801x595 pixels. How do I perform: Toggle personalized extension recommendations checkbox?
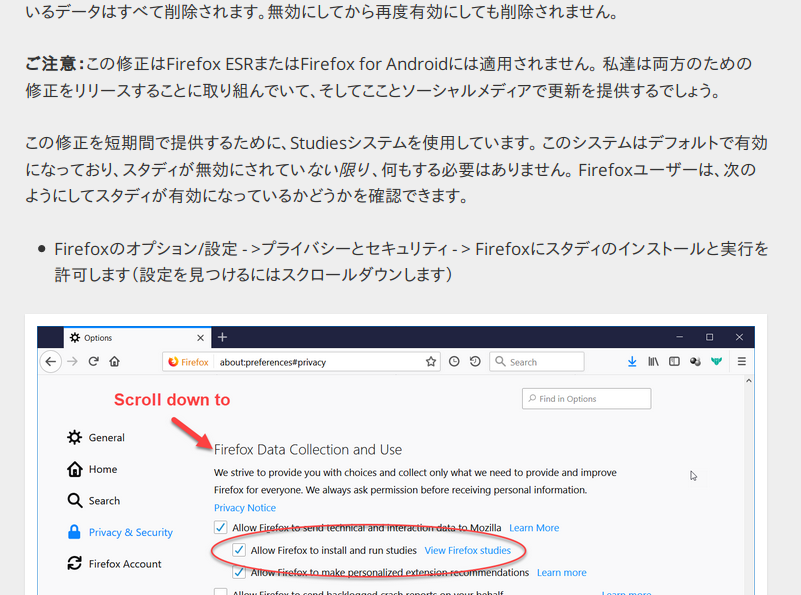click(x=239, y=573)
